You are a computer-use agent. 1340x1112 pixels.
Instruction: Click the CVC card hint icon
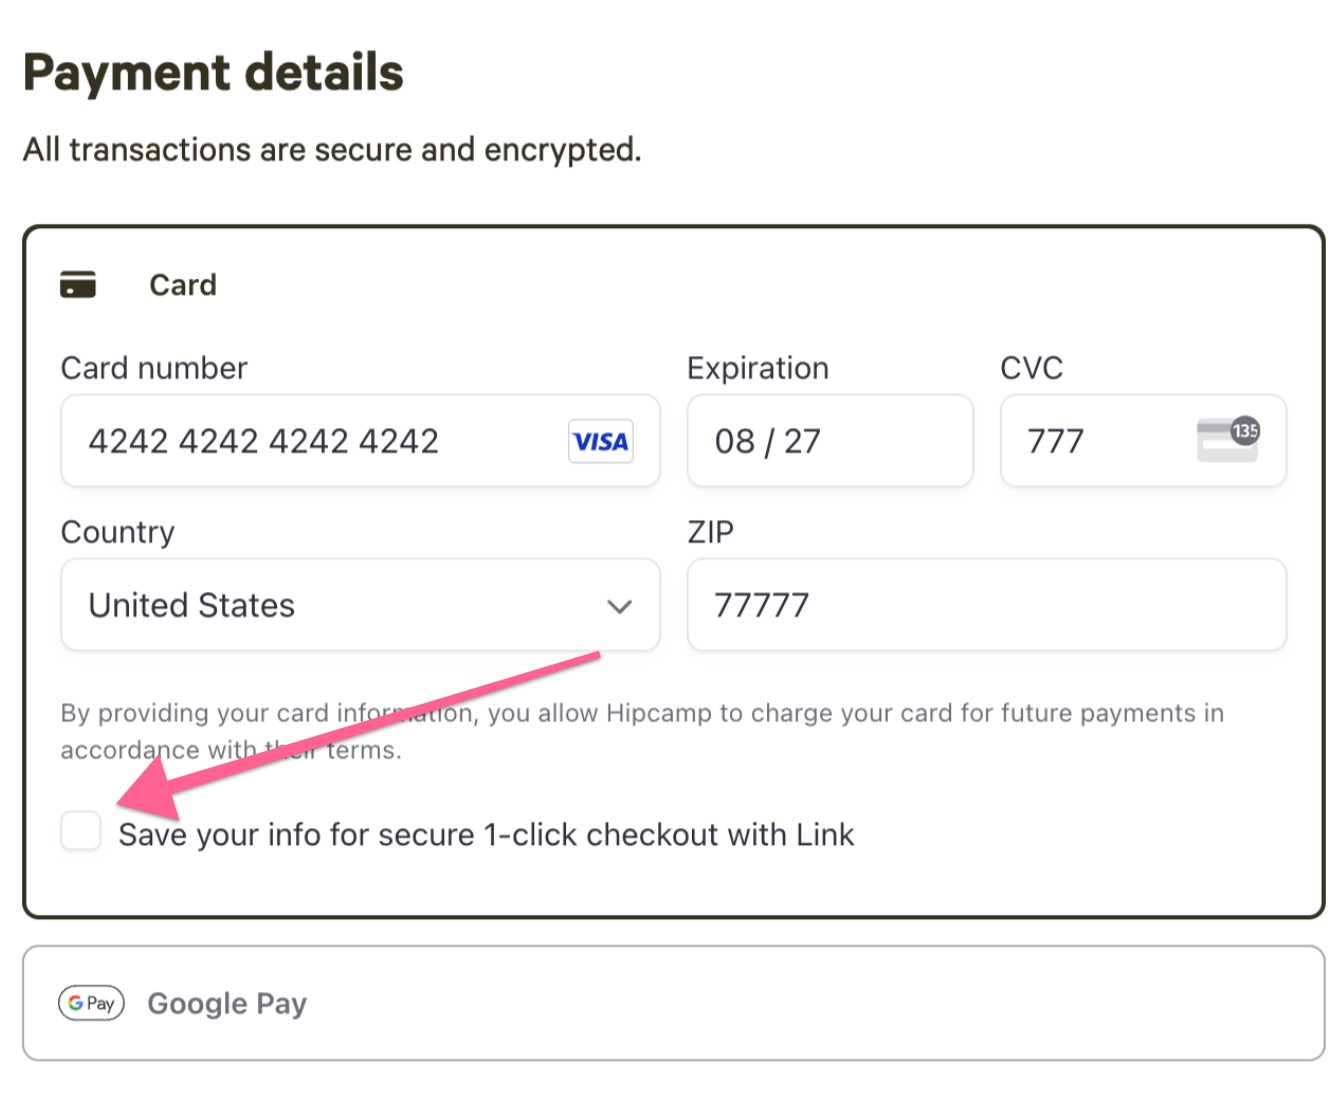pos(1228,439)
